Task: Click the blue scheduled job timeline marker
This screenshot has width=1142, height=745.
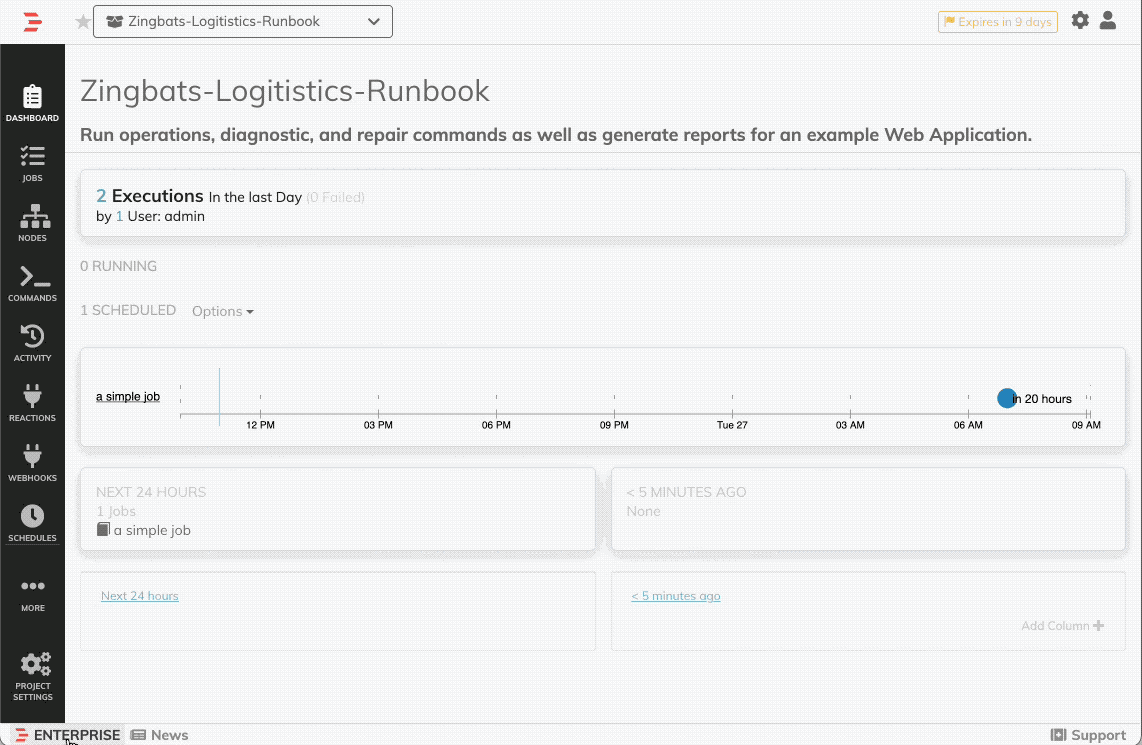Action: click(x=1006, y=398)
